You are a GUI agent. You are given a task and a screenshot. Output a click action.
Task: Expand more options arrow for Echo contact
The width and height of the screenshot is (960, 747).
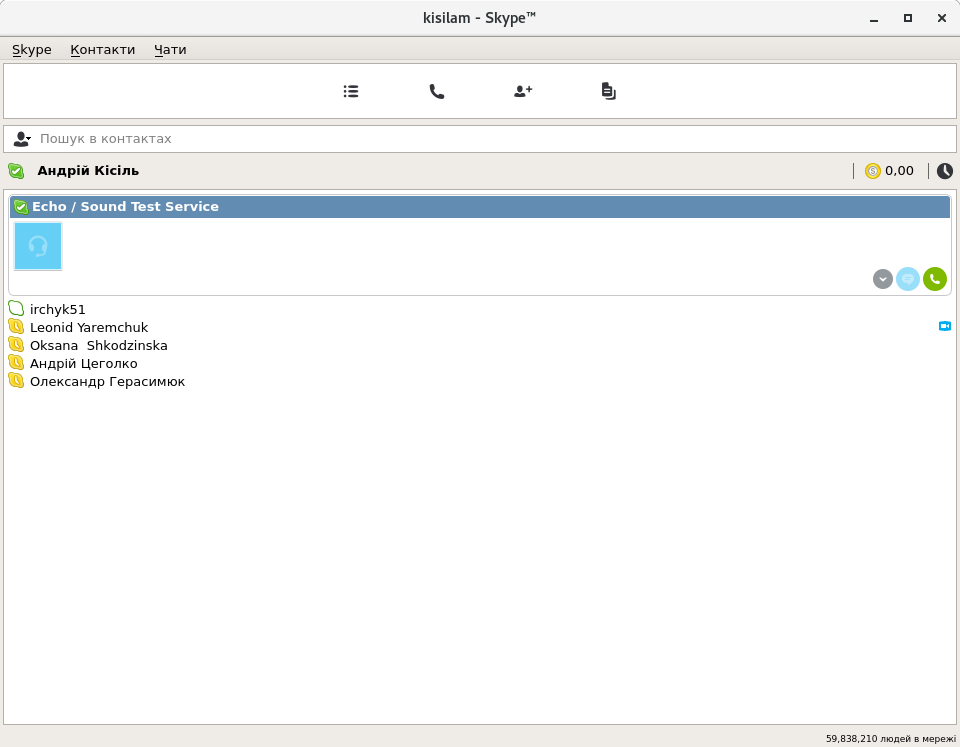[x=882, y=279]
